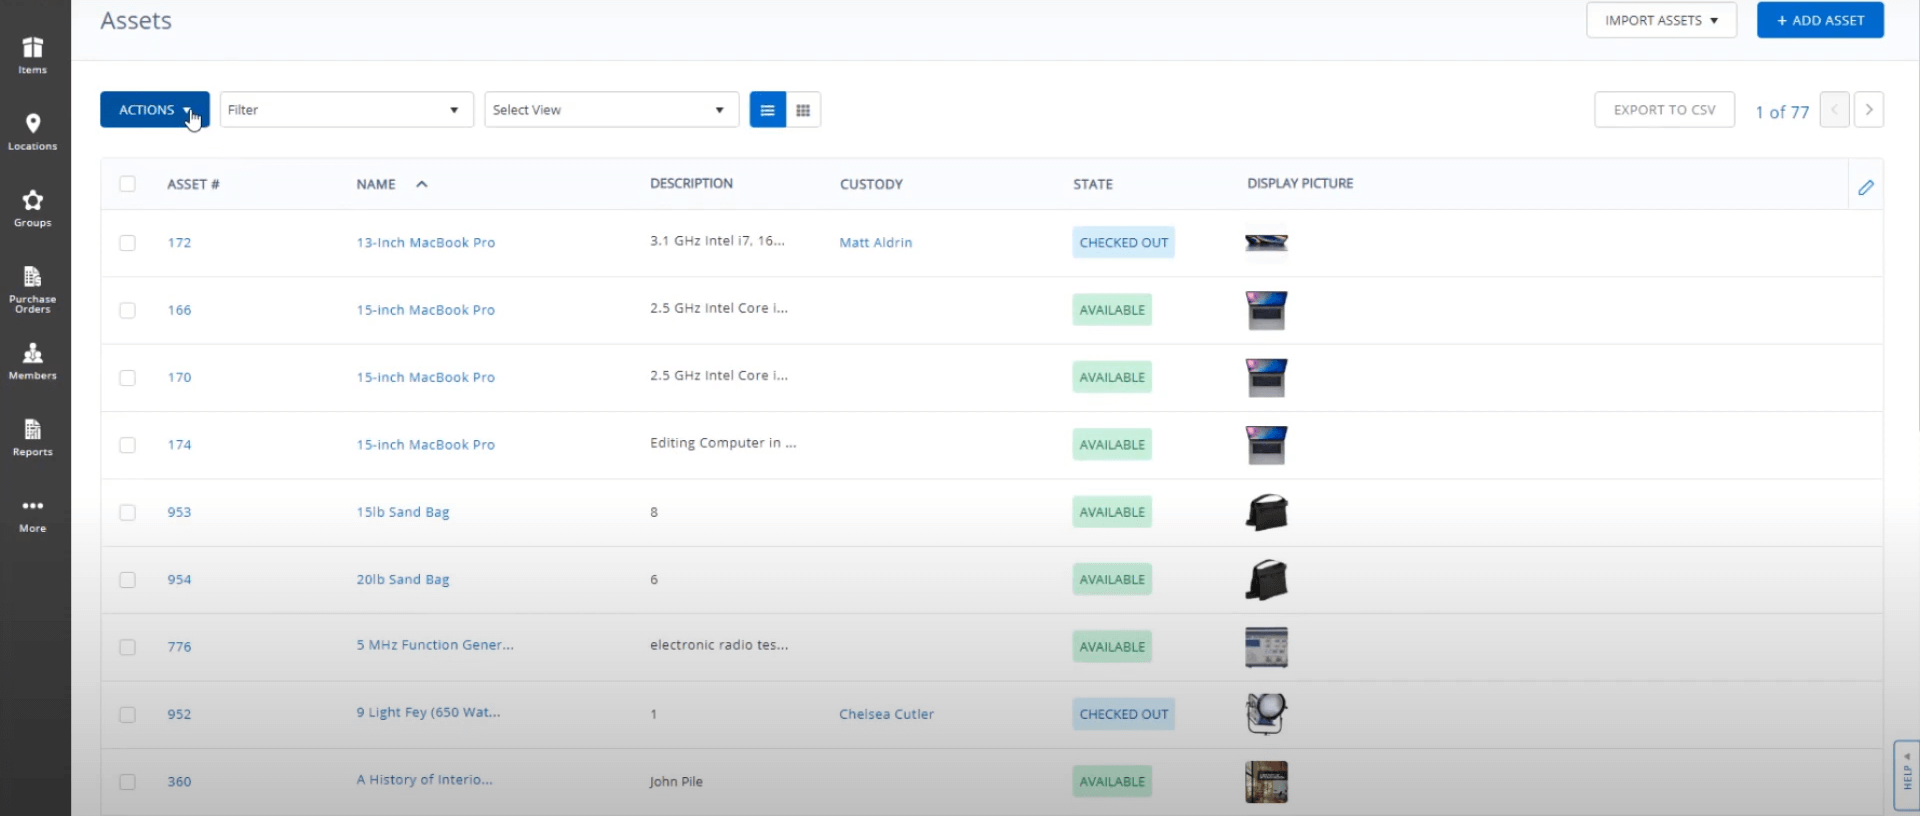This screenshot has width=1920, height=816.
Task: Open the asset 170 MacBook display picture
Action: point(1266,377)
